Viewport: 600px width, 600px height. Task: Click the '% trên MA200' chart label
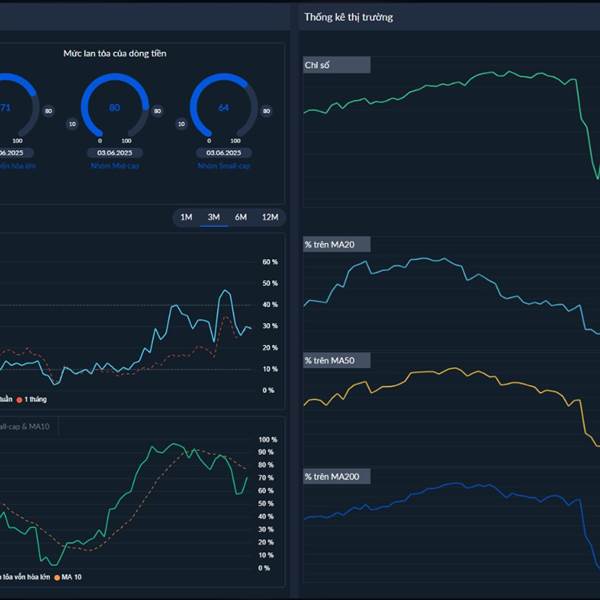tap(337, 476)
